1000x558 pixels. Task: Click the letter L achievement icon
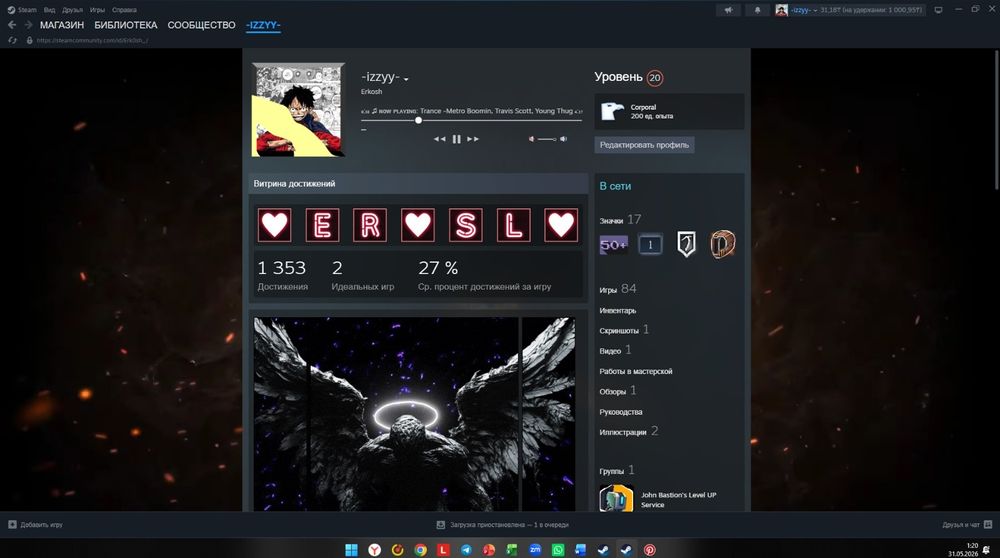[x=513, y=225]
